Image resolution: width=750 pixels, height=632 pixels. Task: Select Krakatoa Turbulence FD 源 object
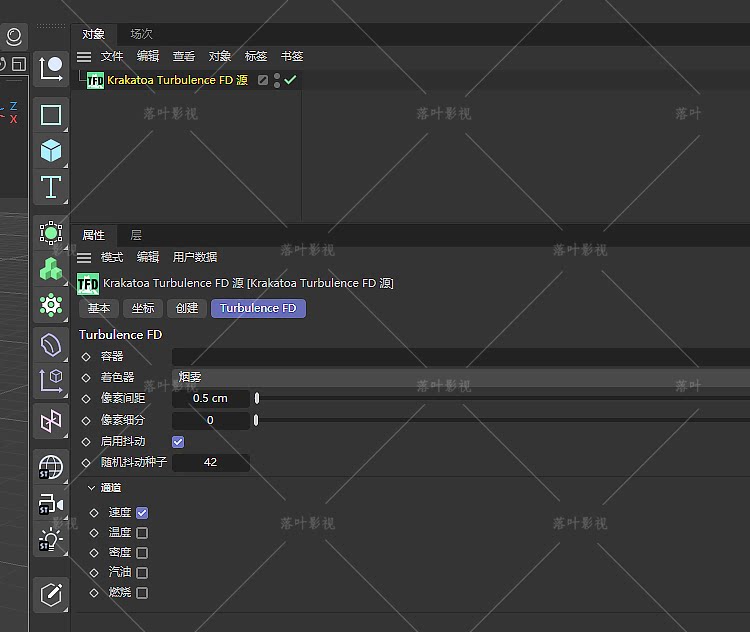coord(177,80)
